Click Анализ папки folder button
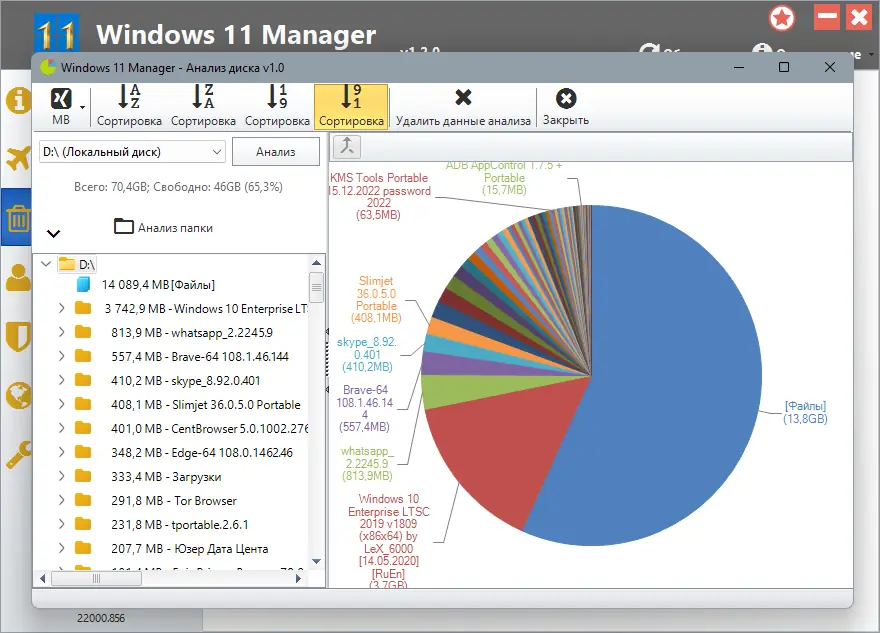 point(163,227)
